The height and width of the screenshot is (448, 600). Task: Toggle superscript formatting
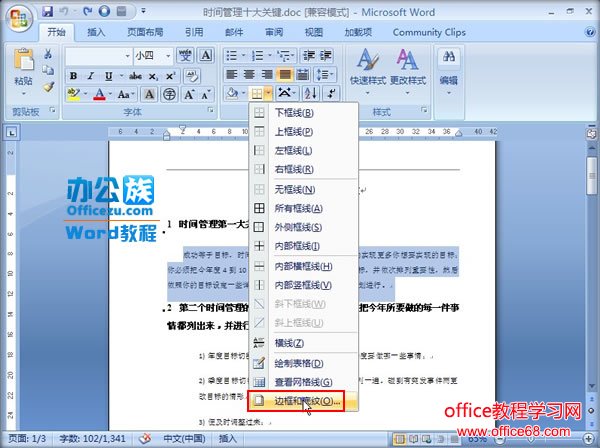(x=171, y=76)
